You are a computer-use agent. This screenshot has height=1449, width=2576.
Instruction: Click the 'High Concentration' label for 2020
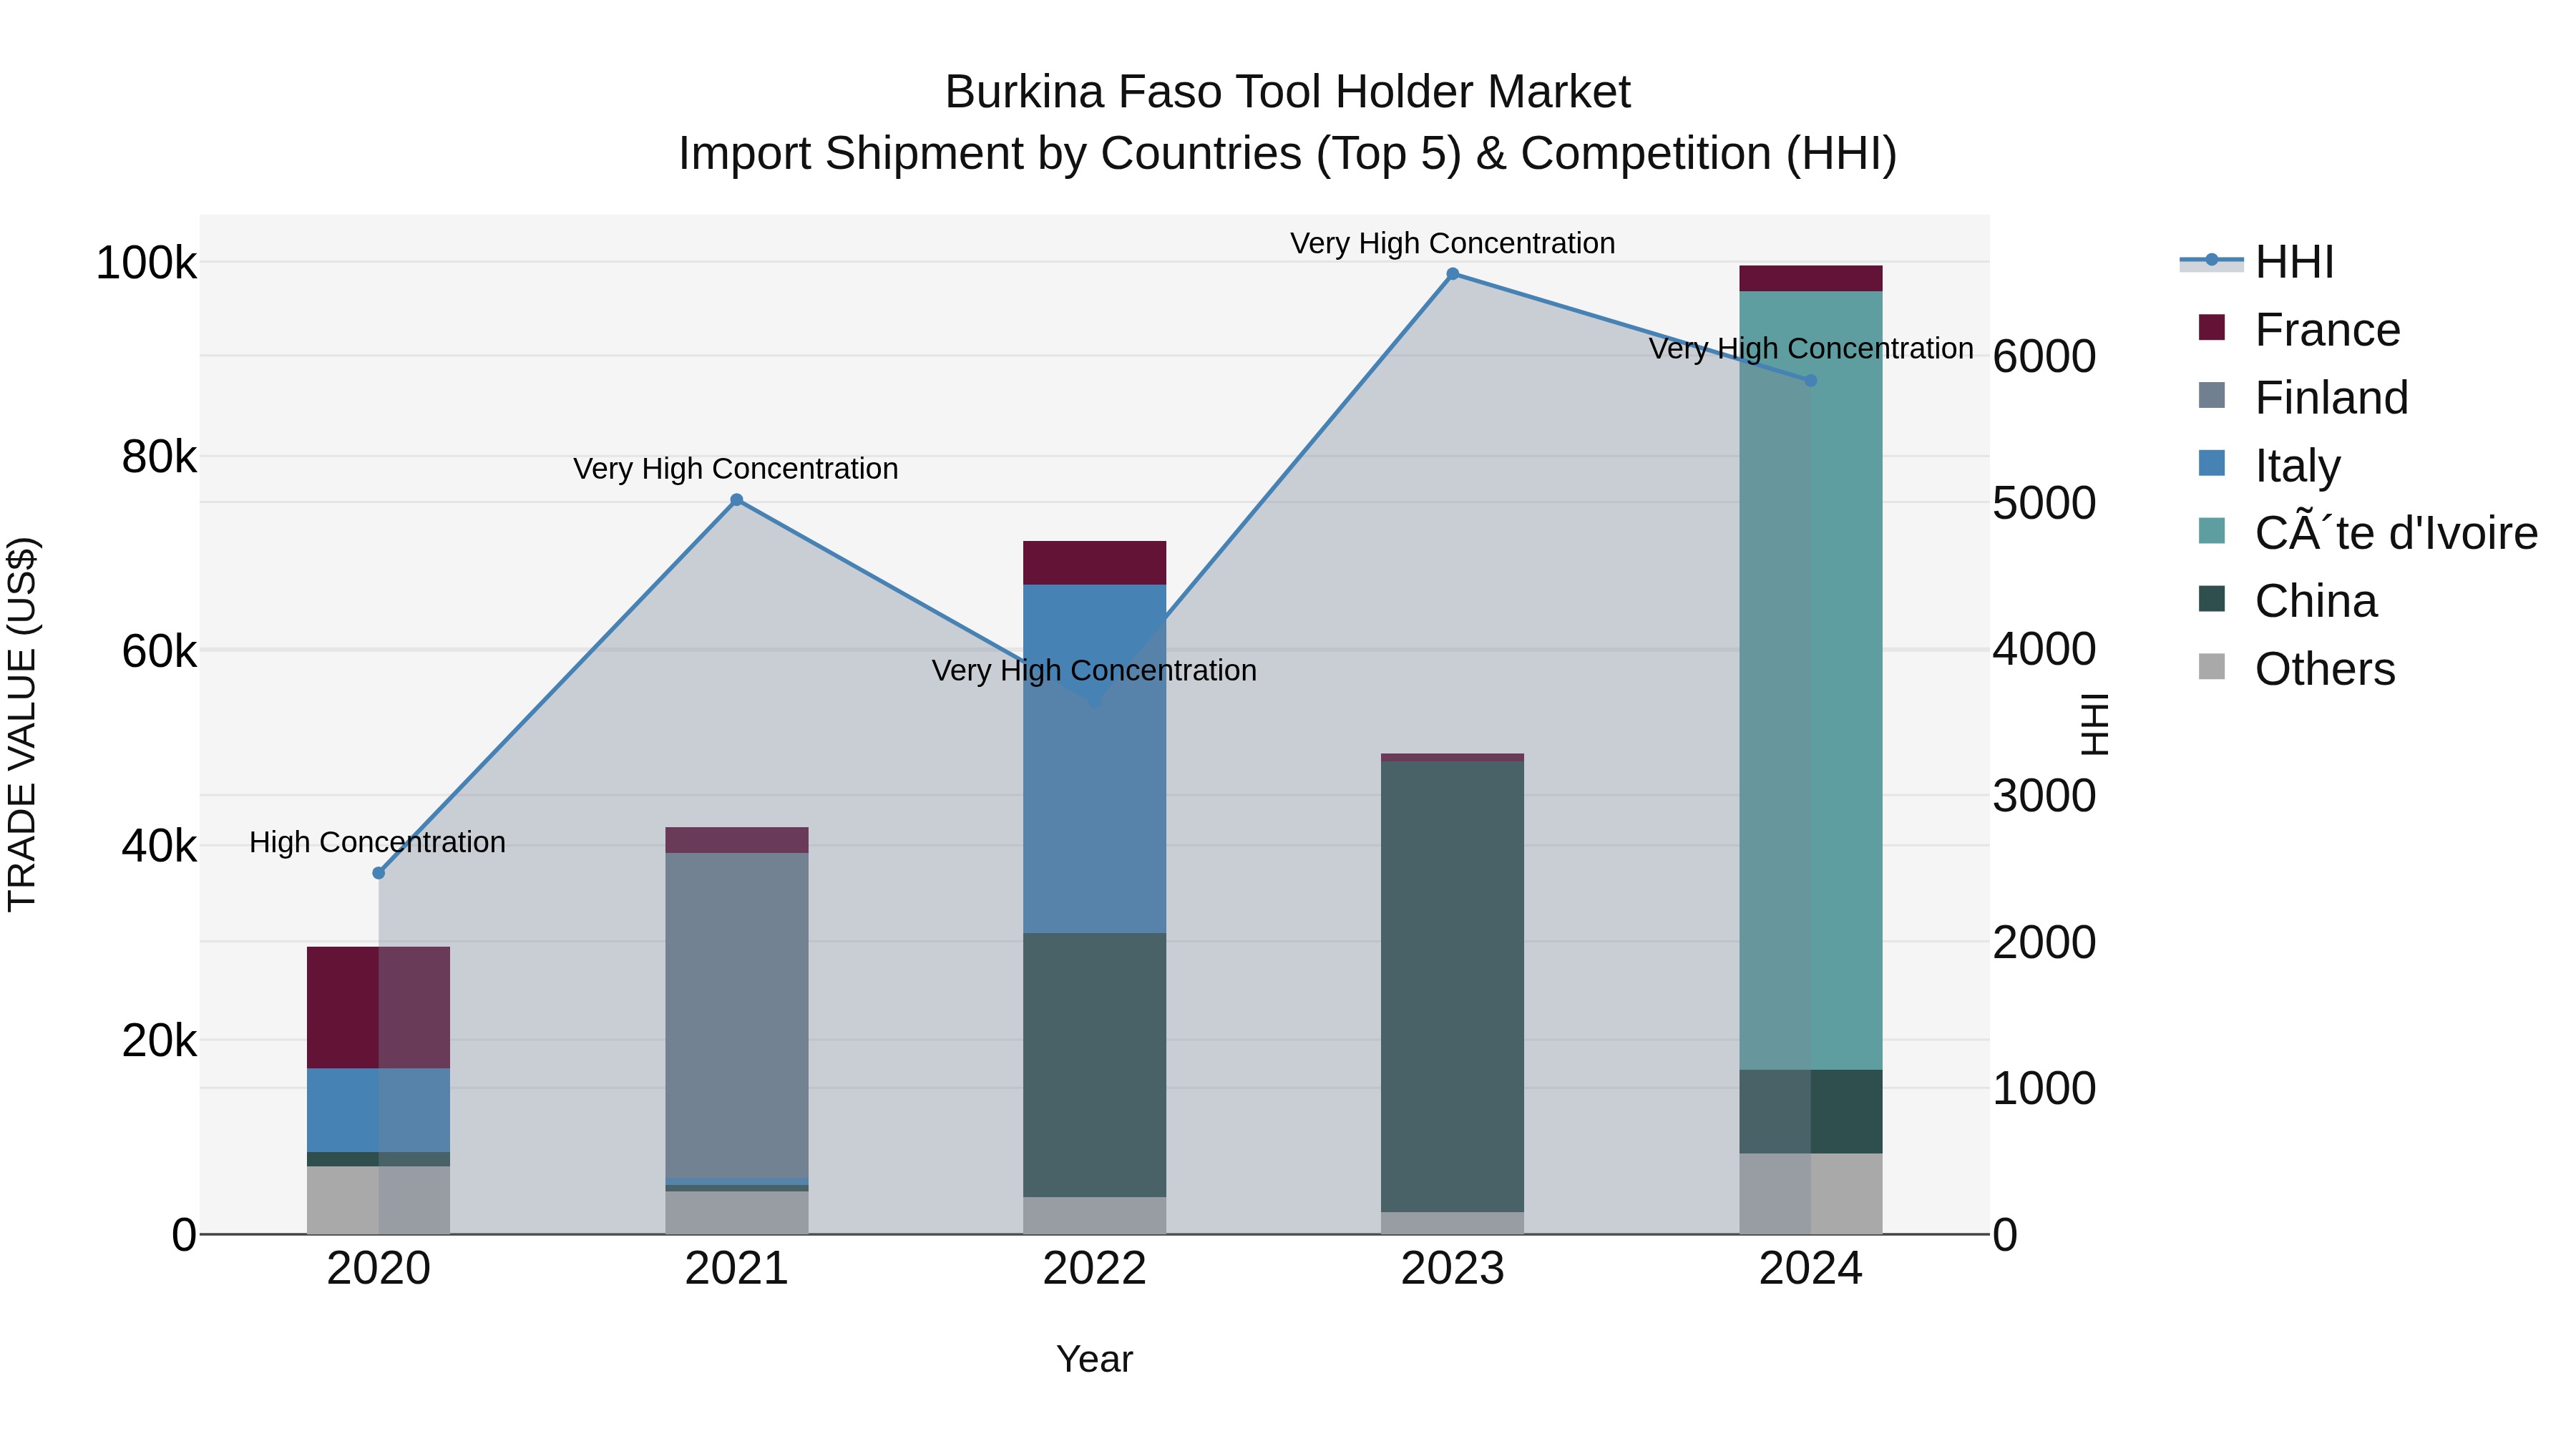click(x=378, y=842)
